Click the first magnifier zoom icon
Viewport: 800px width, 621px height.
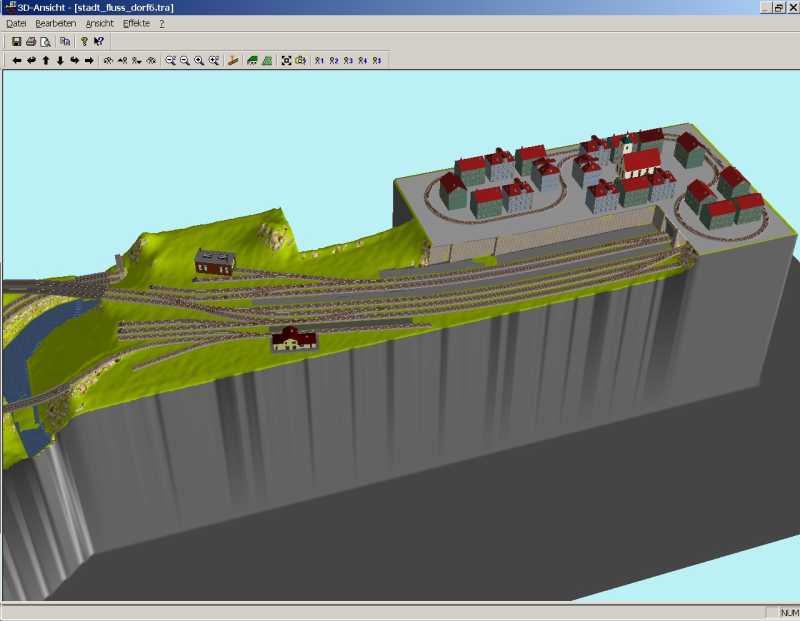click(171, 61)
